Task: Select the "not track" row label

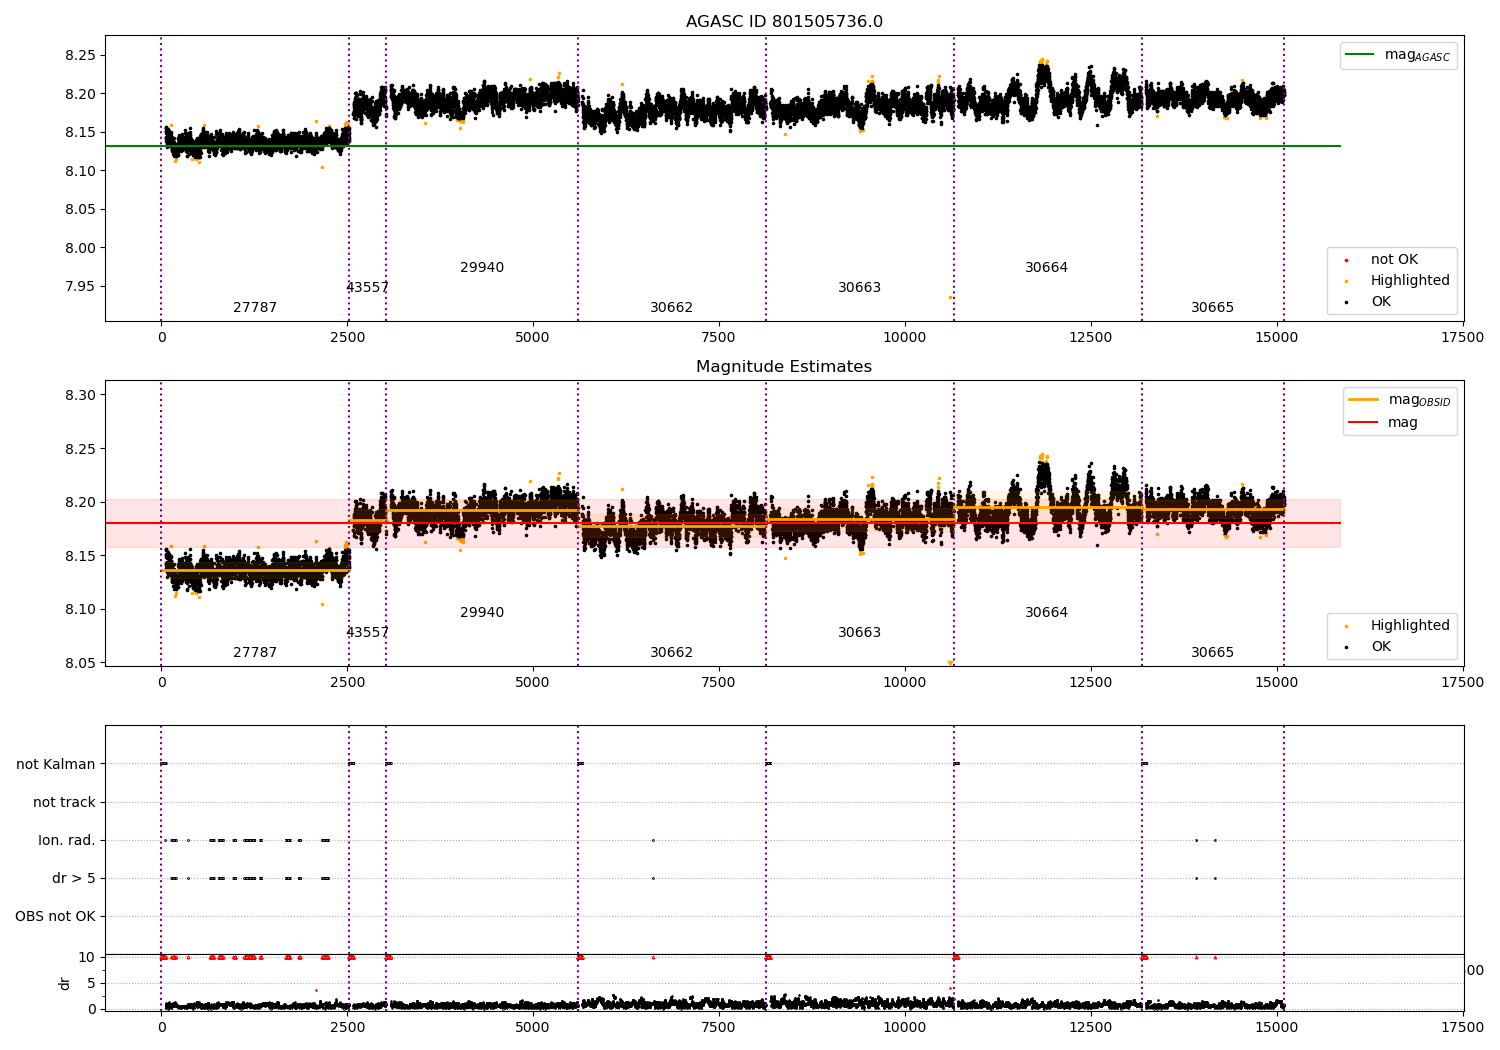Action: tap(64, 803)
